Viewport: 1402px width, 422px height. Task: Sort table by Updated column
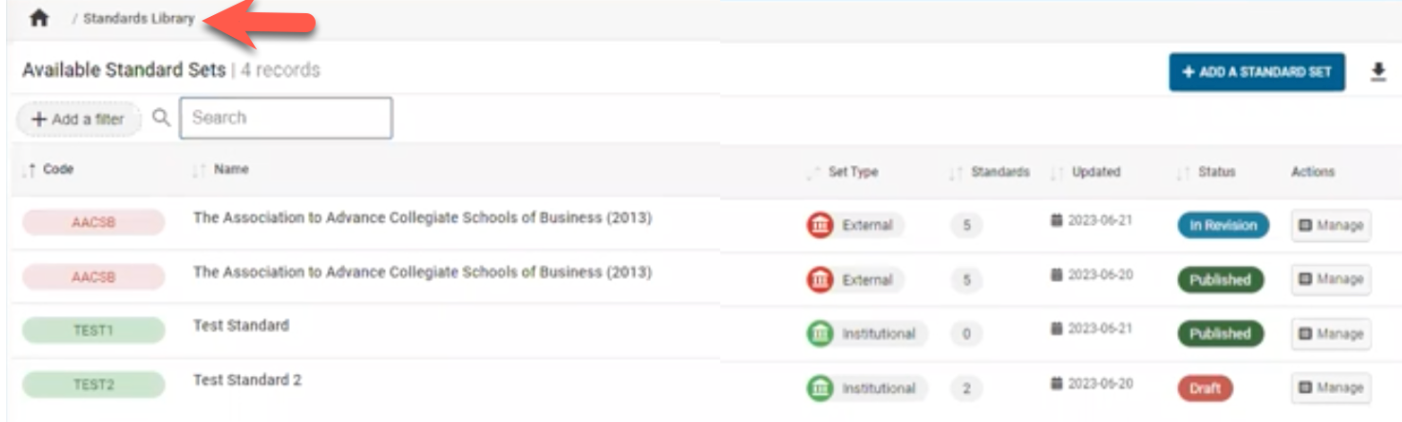[1095, 172]
